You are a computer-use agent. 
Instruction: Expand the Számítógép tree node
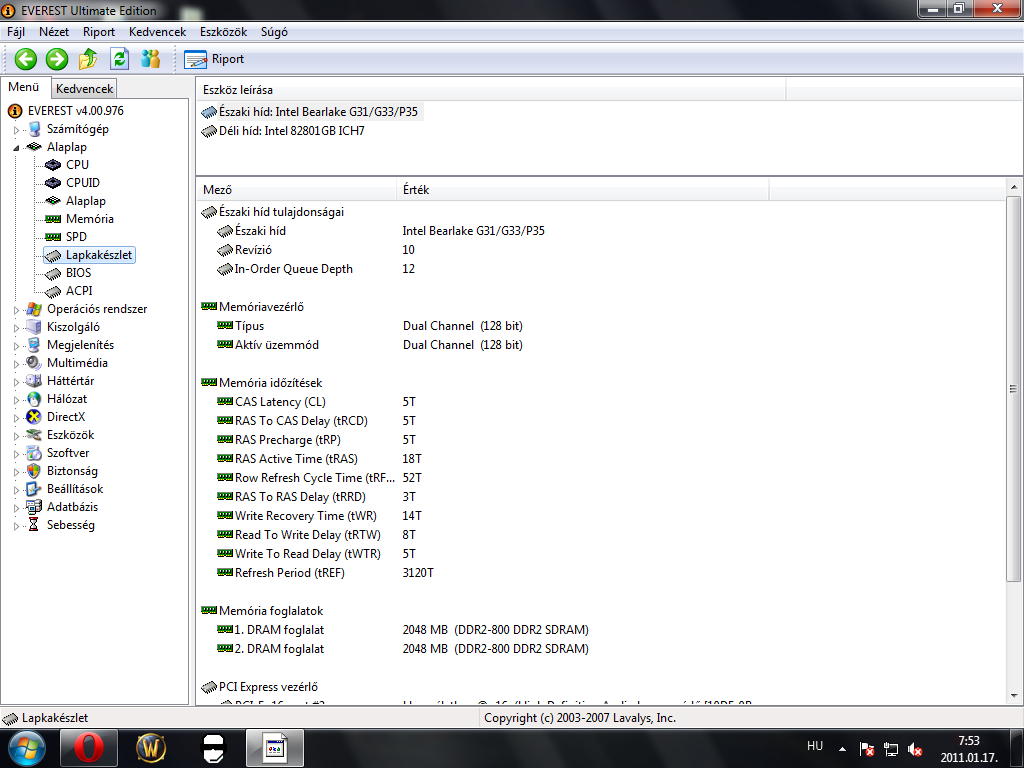pyautogui.click(x=16, y=130)
